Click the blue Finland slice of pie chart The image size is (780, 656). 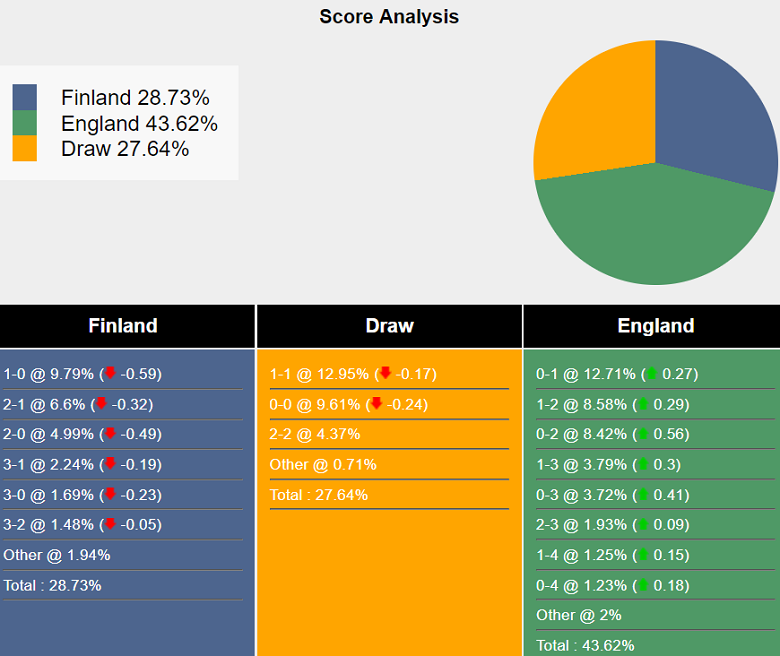click(x=710, y=110)
